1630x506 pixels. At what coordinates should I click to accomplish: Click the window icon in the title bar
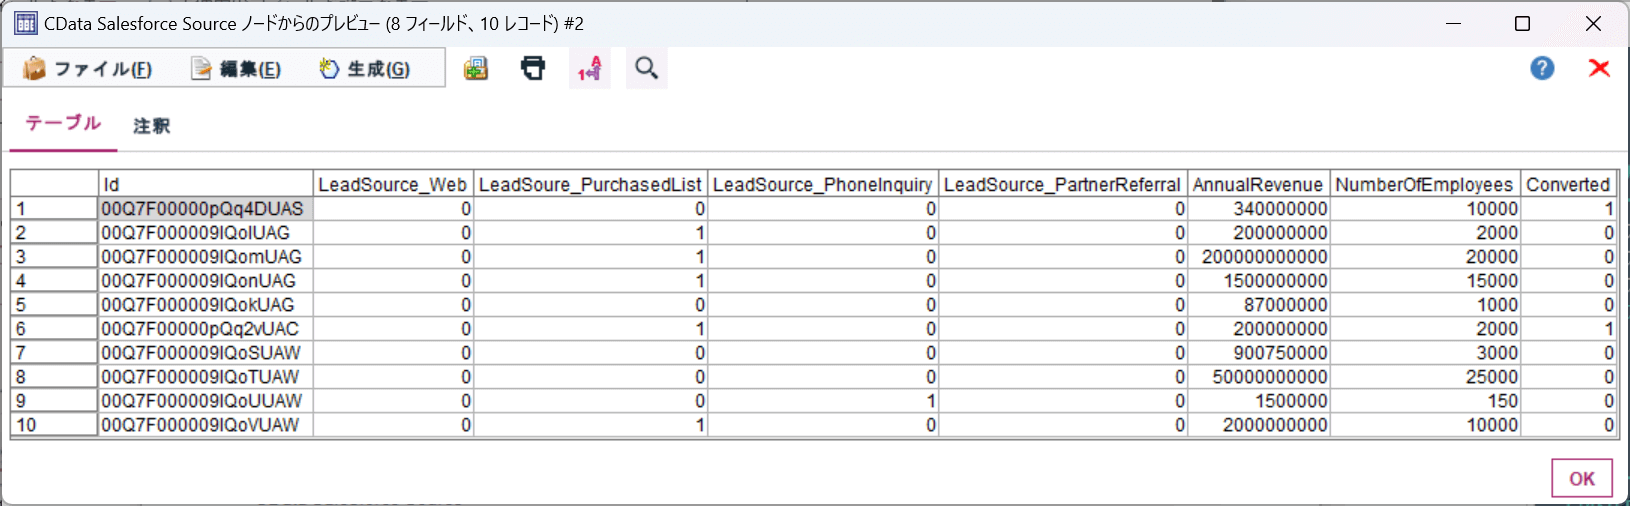pyautogui.click(x=25, y=23)
